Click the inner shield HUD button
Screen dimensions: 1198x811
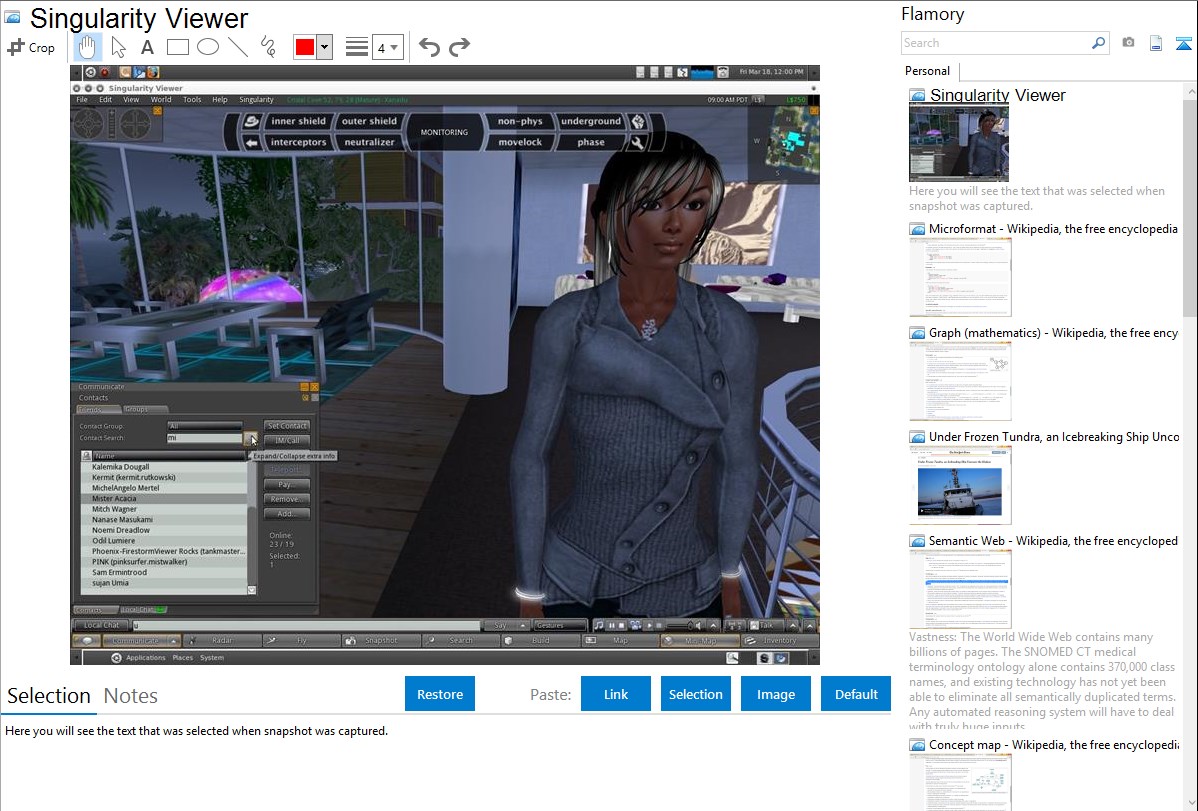click(x=298, y=121)
